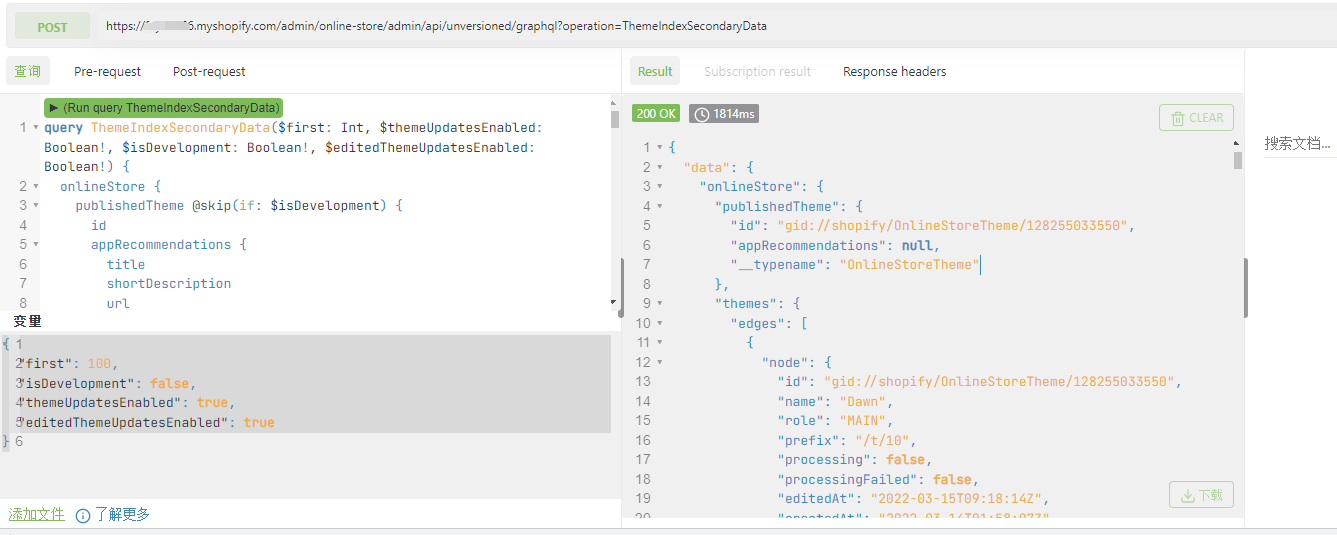Switch to the Pre-request tab

[x=107, y=72]
